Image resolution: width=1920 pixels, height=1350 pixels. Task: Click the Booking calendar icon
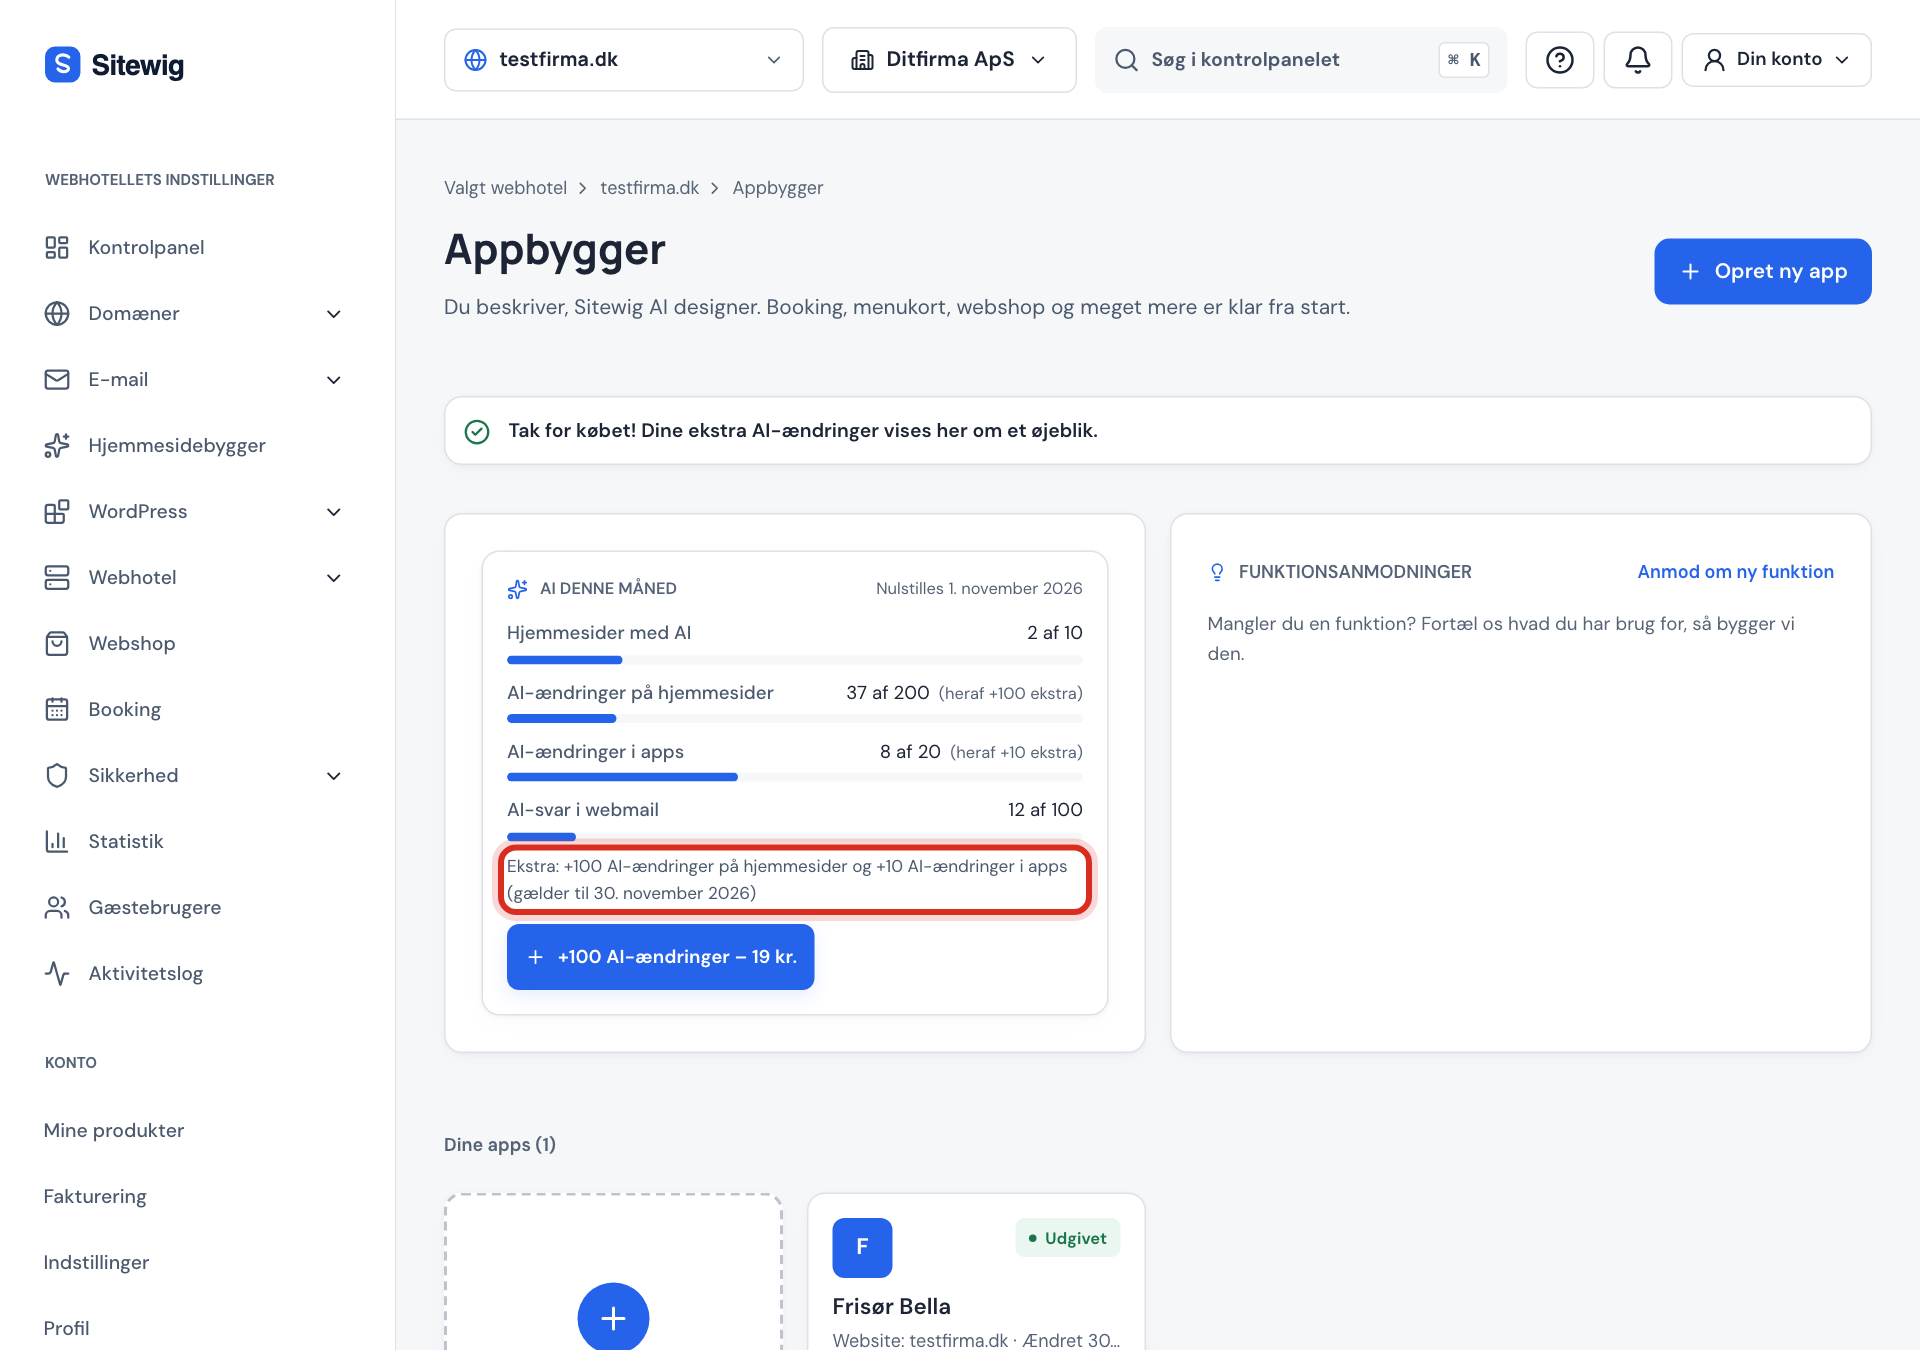tap(57, 709)
